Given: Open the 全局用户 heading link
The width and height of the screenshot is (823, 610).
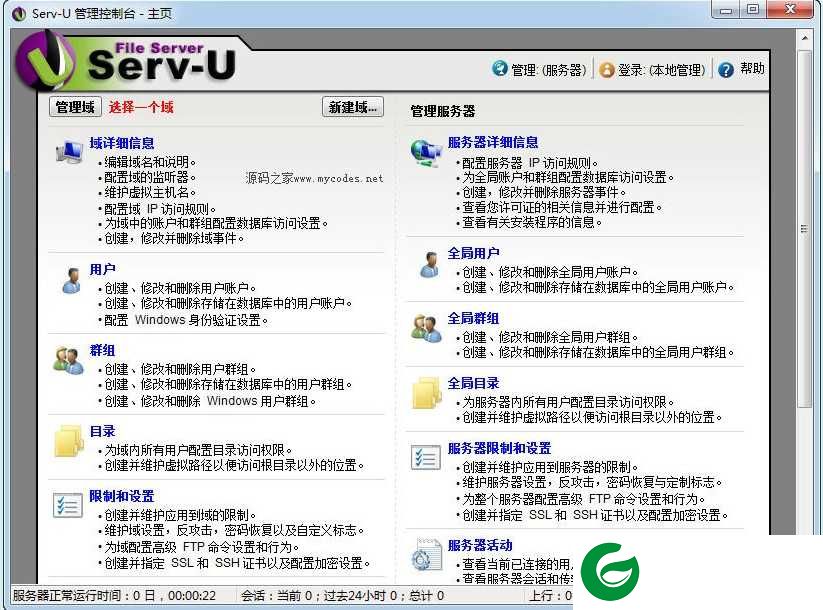Looking at the screenshot, I should point(473,253).
